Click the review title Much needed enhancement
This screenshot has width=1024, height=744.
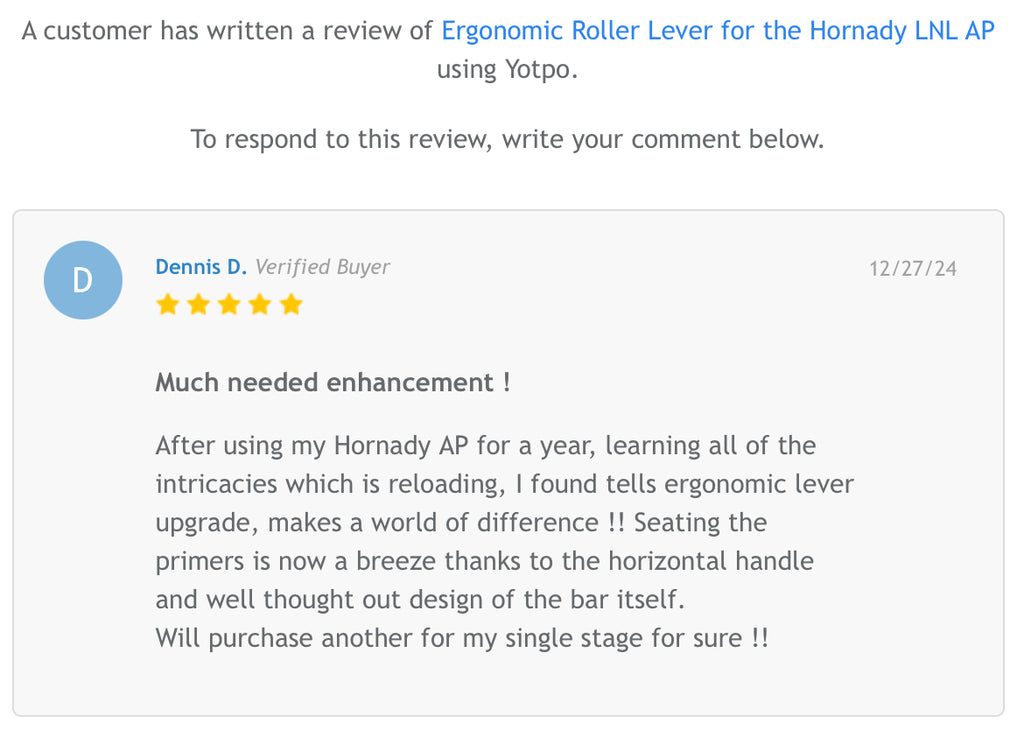coord(333,383)
